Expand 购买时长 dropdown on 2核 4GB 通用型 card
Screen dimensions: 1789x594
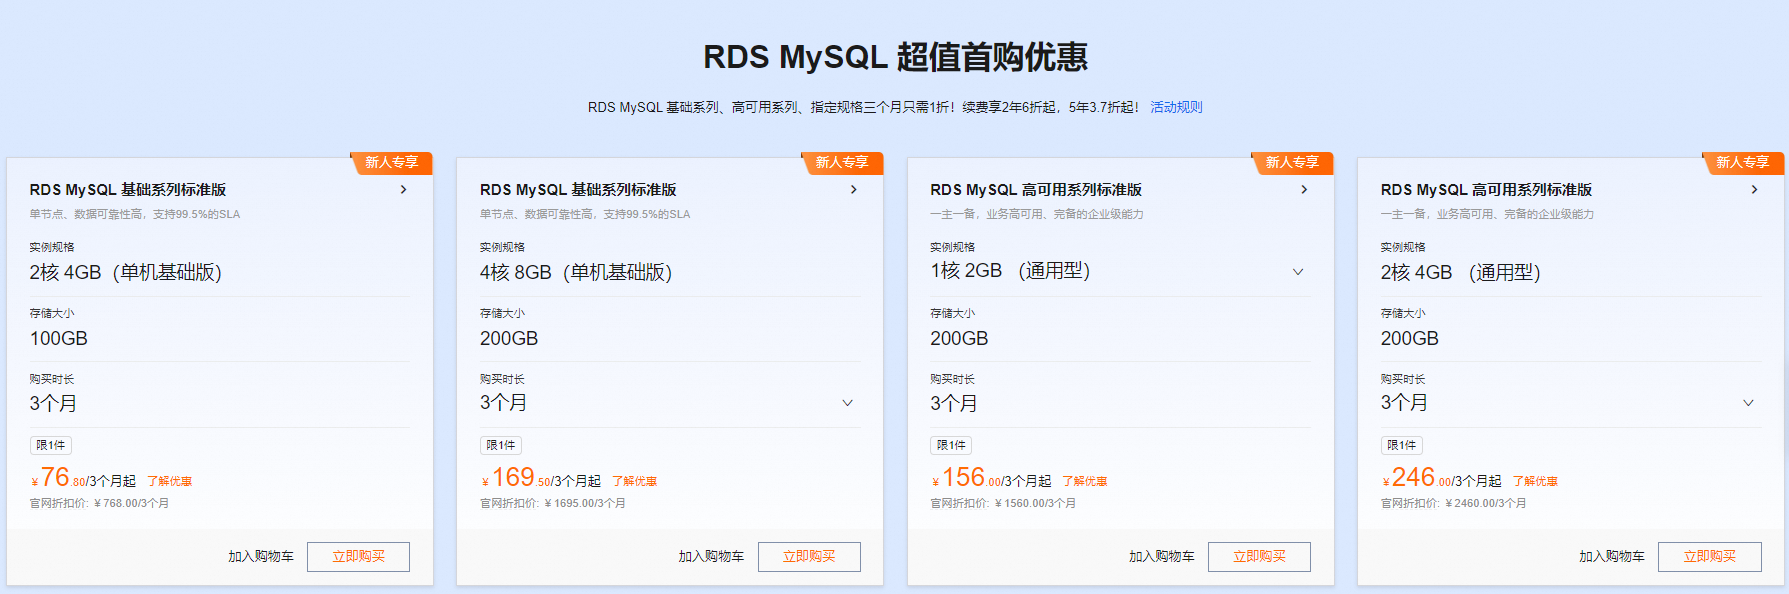coord(1748,403)
